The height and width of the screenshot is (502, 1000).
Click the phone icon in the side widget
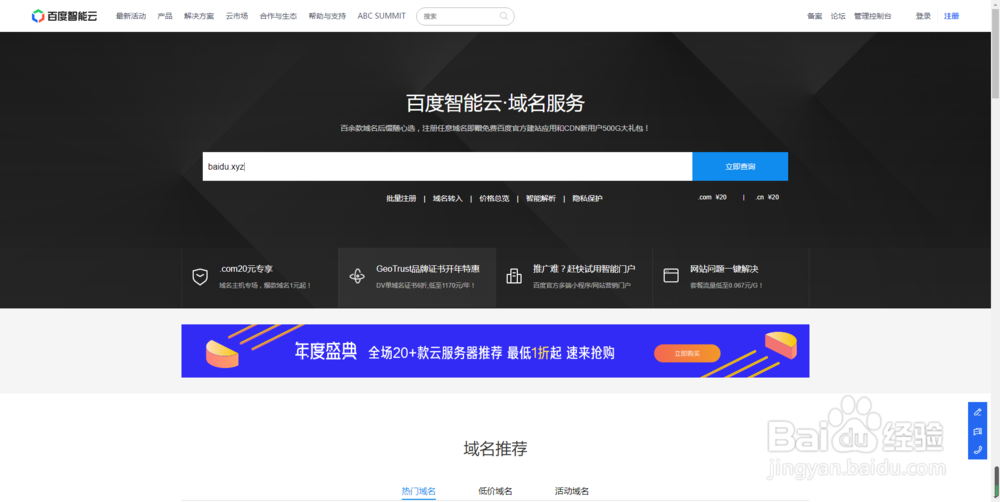pyautogui.click(x=978, y=450)
